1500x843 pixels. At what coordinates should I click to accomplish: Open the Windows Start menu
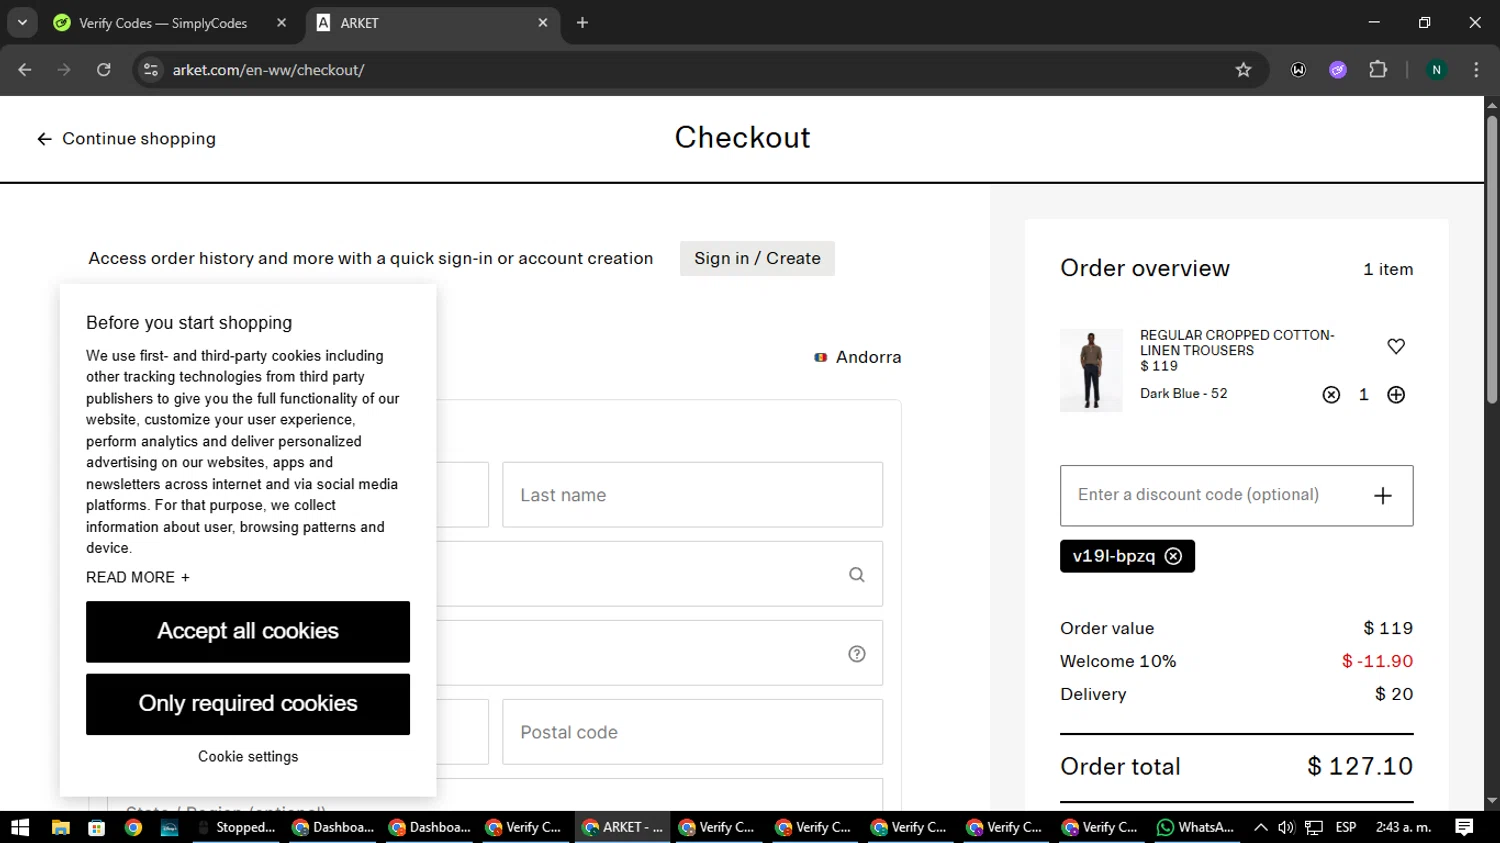click(x=20, y=827)
